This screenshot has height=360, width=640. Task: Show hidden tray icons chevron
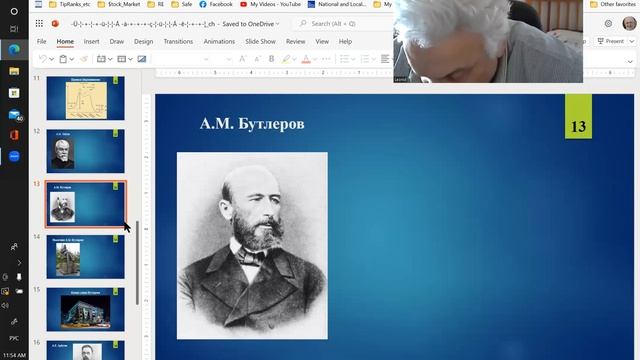click(19, 262)
